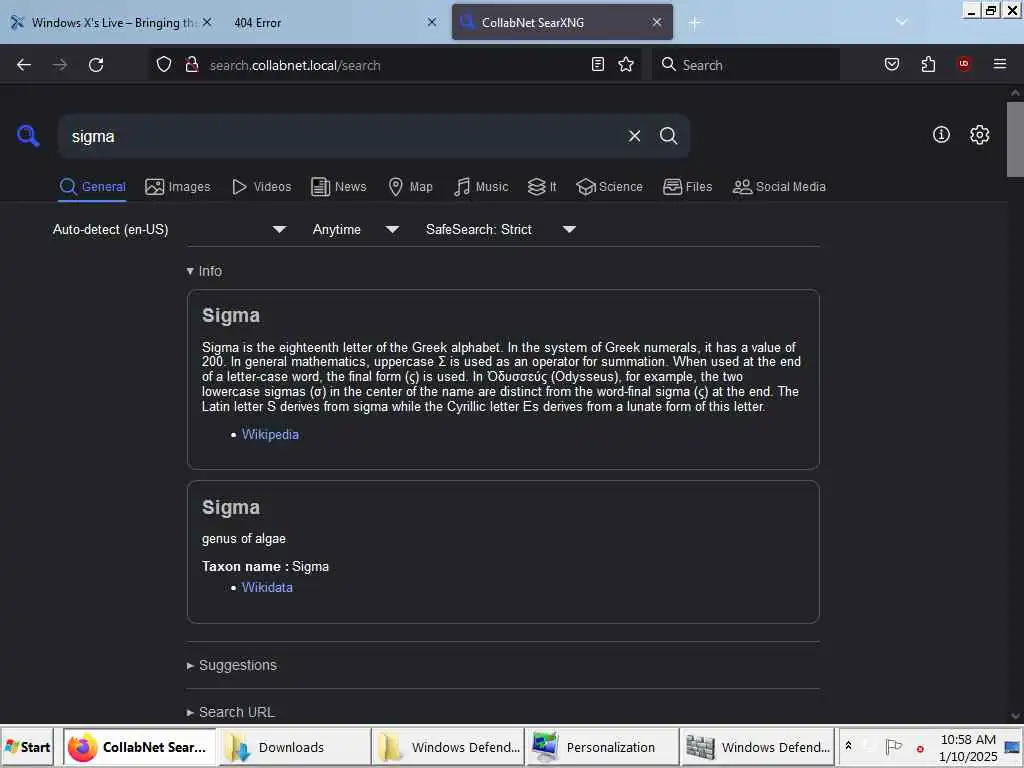Open a new browser tab
Image resolution: width=1024 pixels, height=768 pixels.
694,23
